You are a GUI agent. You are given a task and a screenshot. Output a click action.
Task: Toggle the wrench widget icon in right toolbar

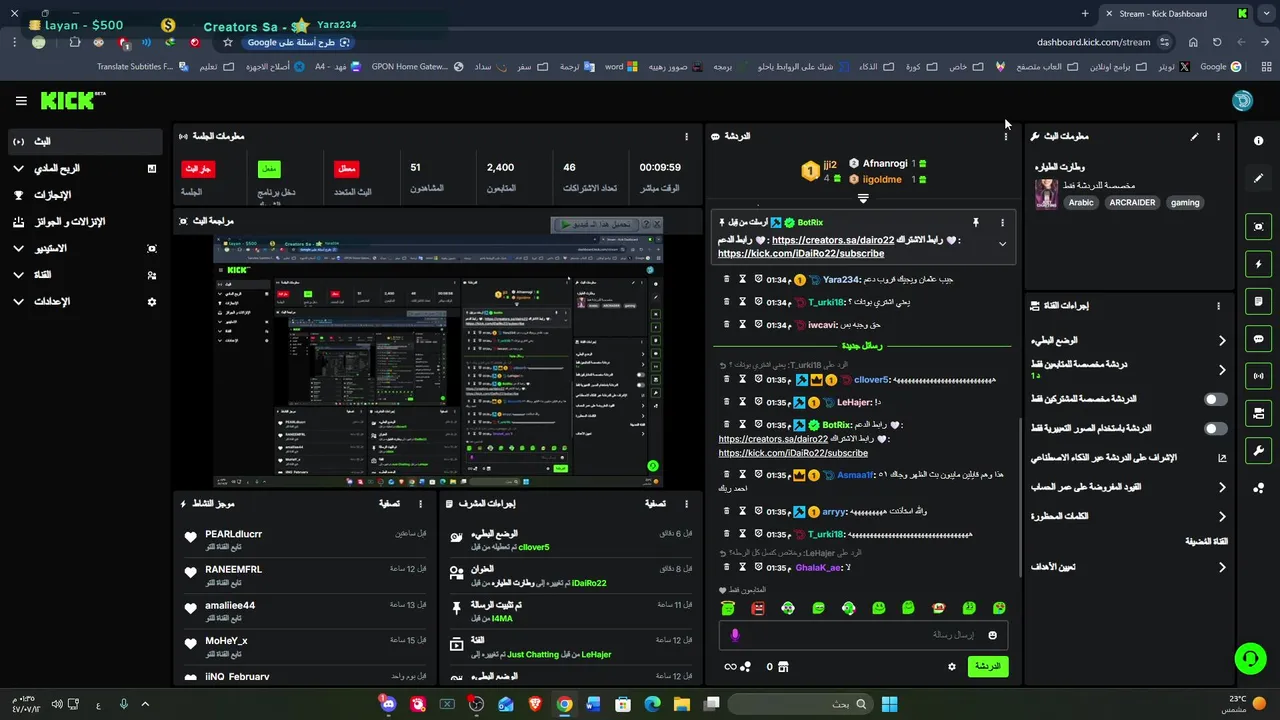1258,450
